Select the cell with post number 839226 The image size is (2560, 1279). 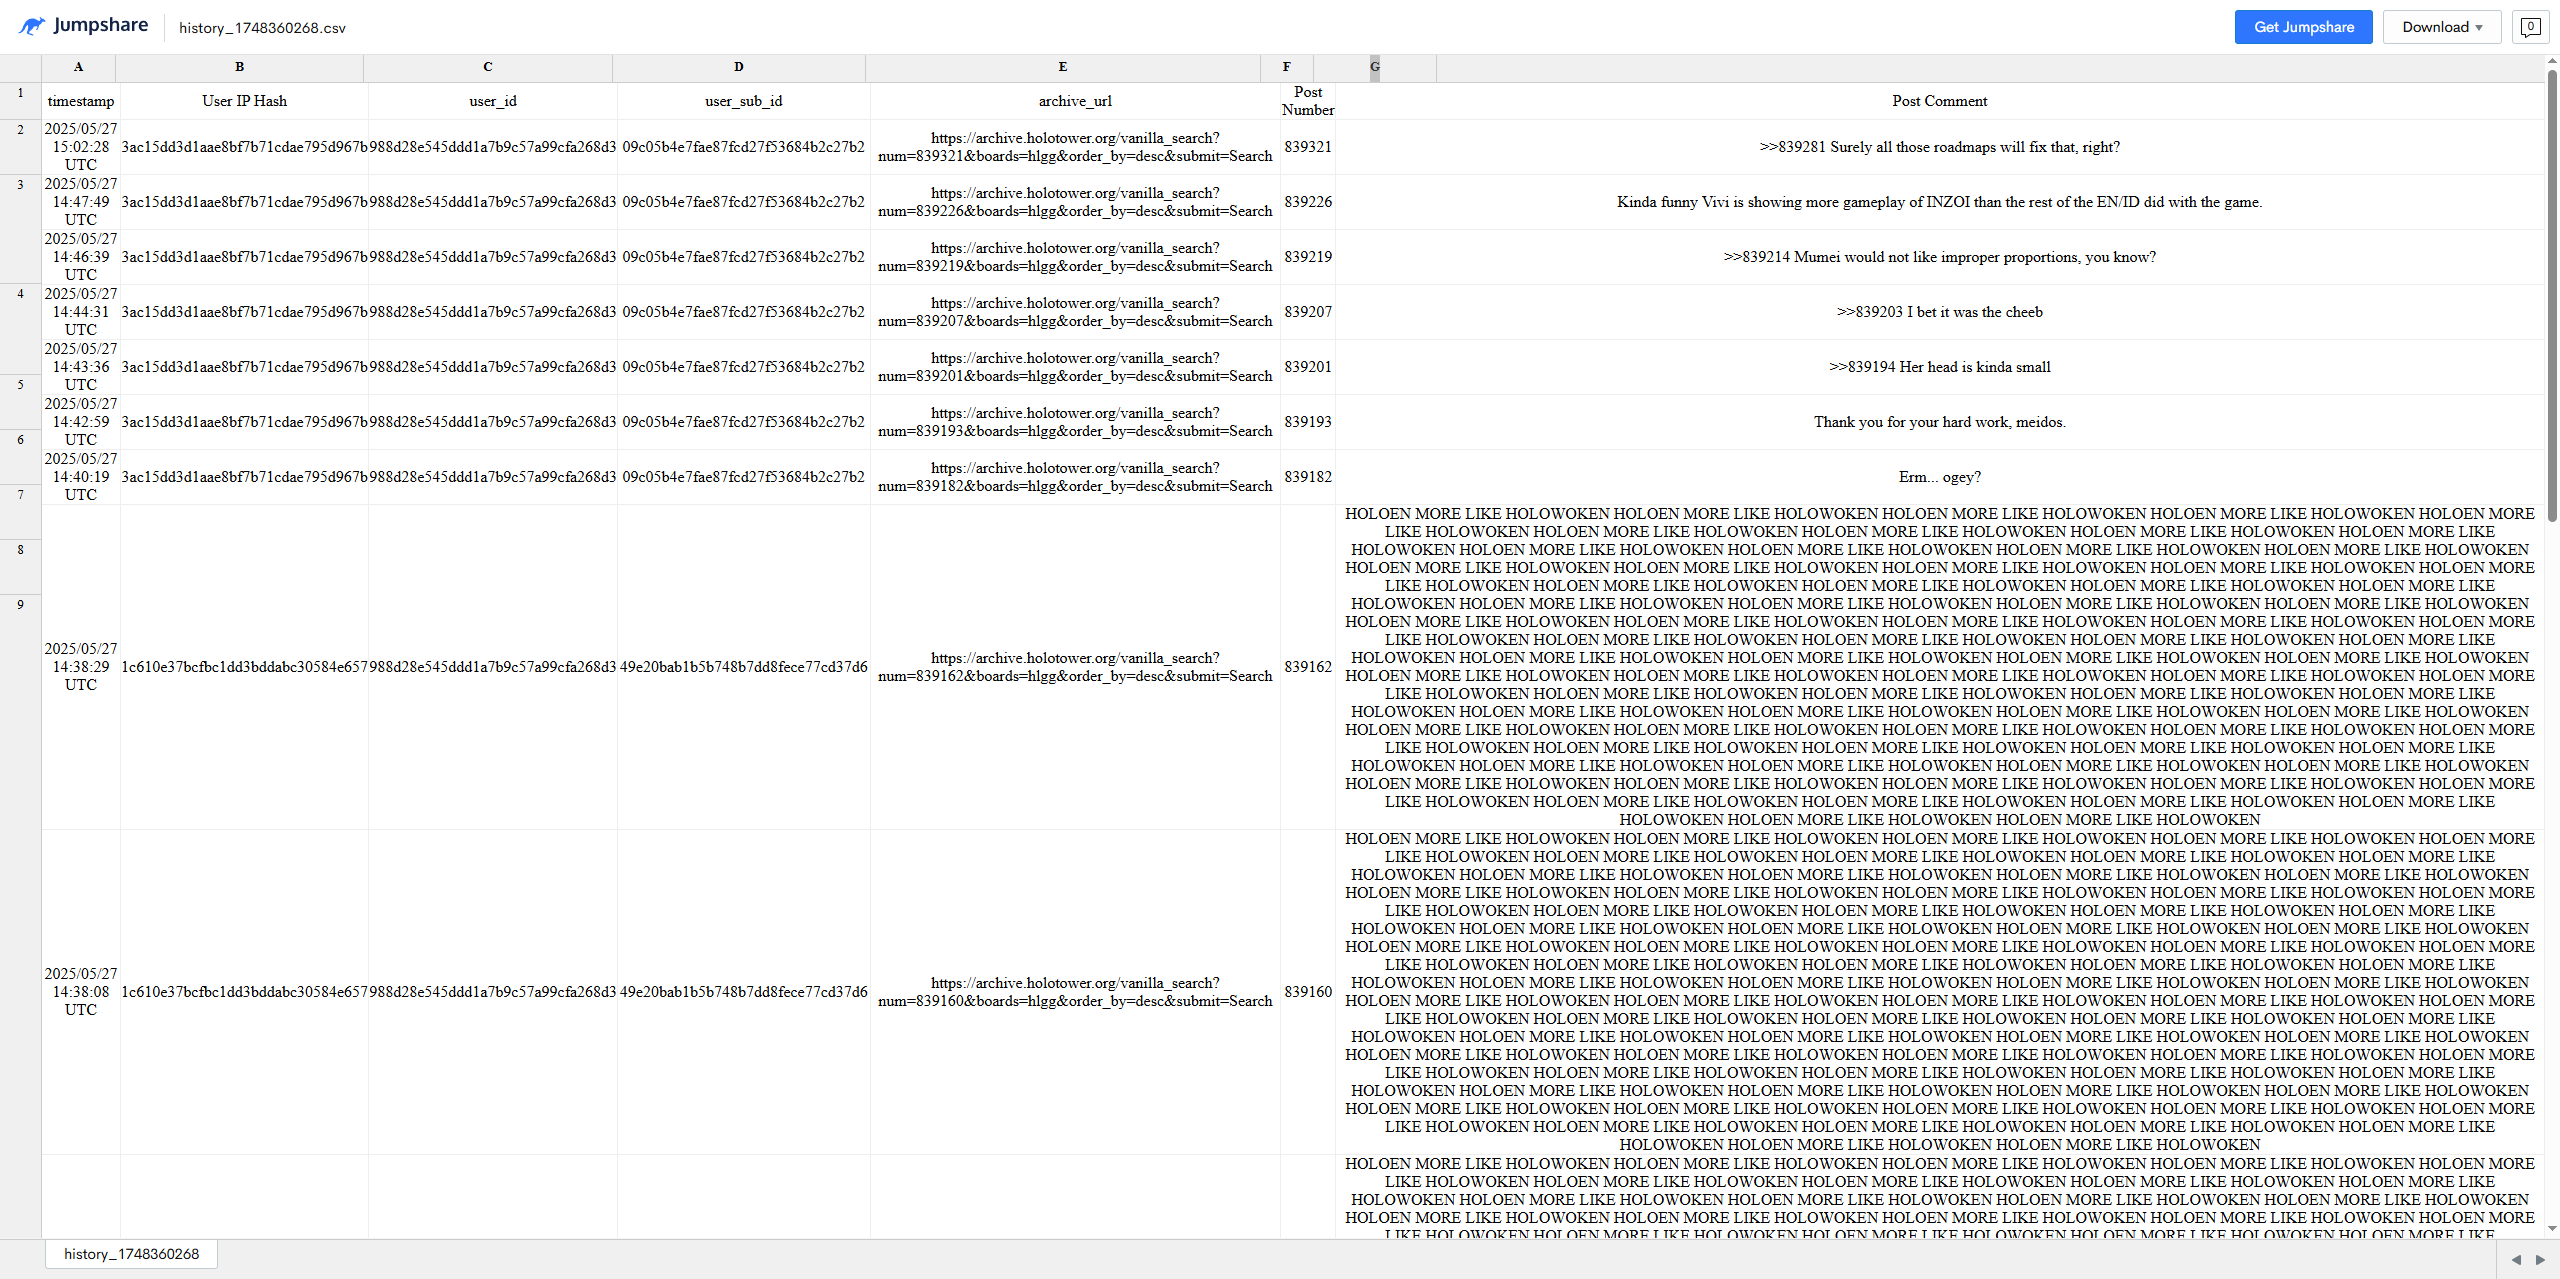click(x=1307, y=202)
